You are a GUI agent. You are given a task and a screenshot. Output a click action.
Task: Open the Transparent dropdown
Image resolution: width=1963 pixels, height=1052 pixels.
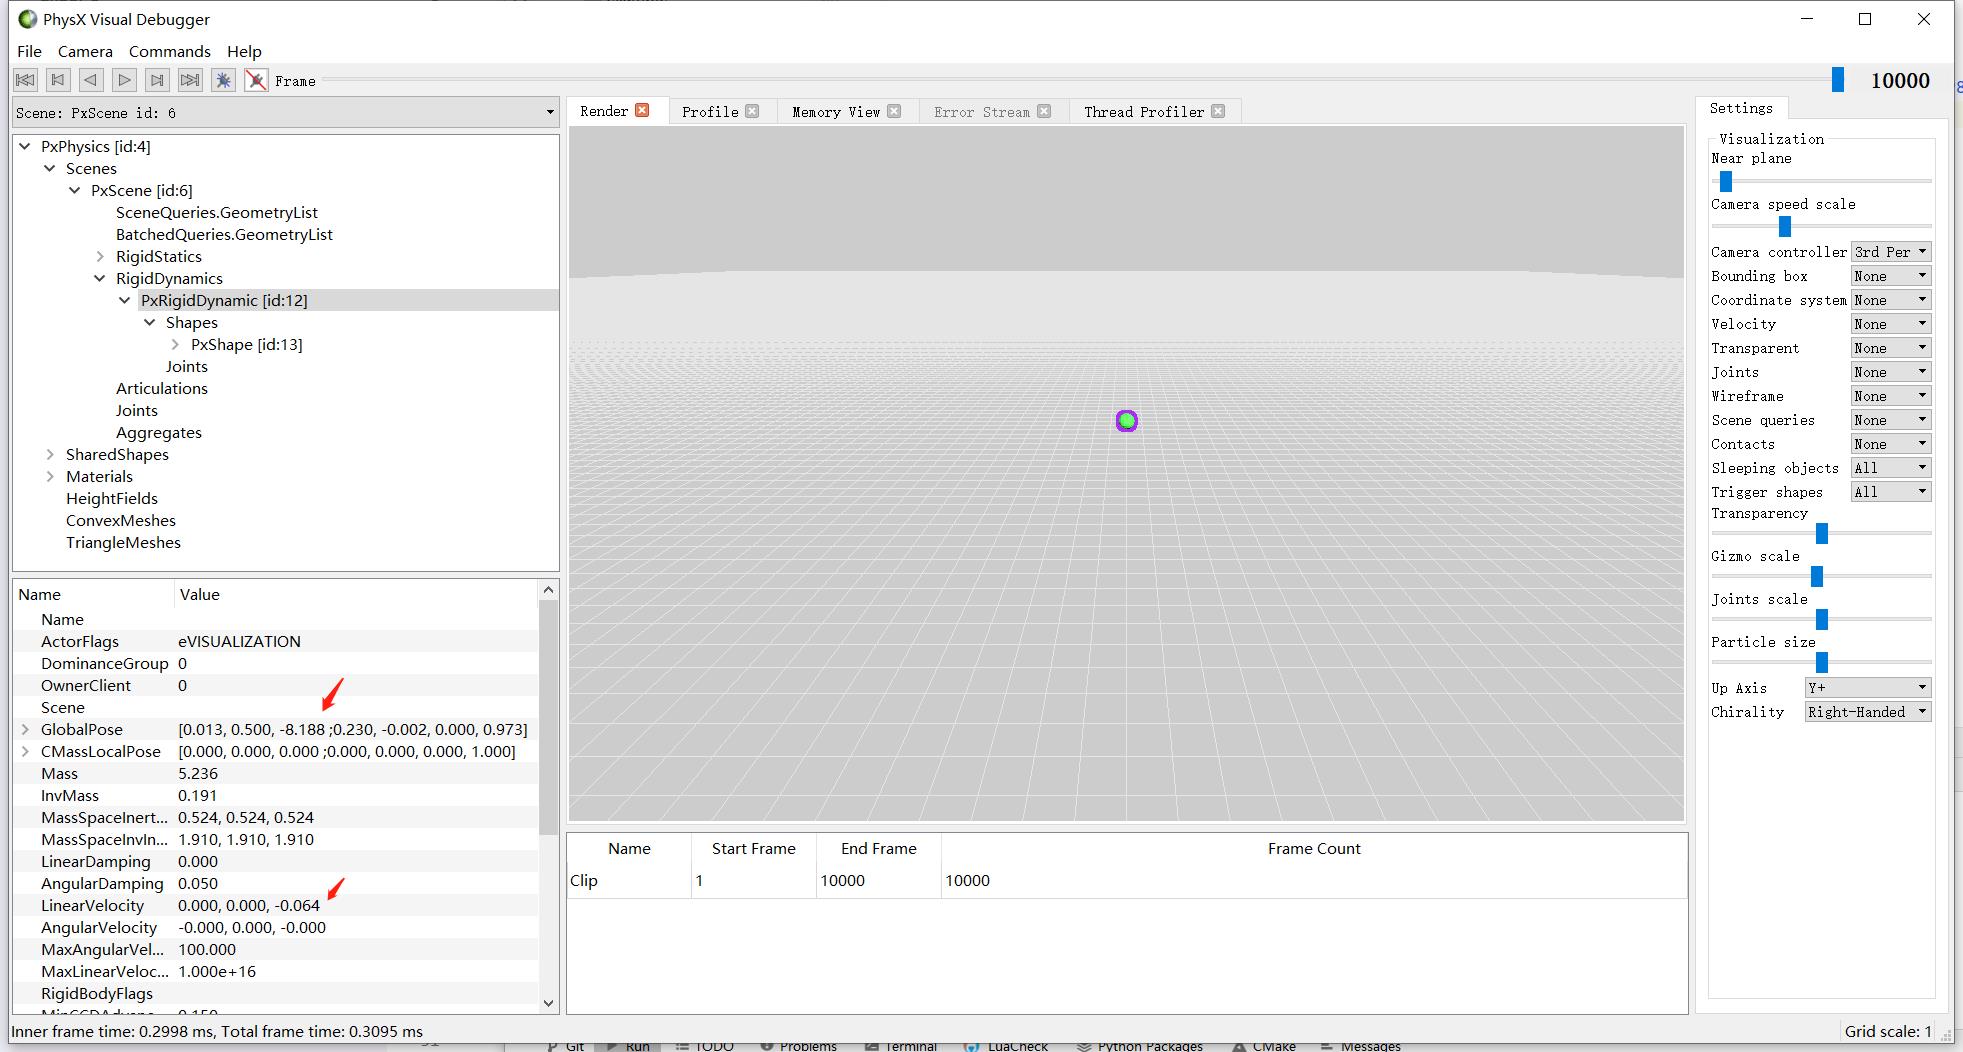point(1891,348)
